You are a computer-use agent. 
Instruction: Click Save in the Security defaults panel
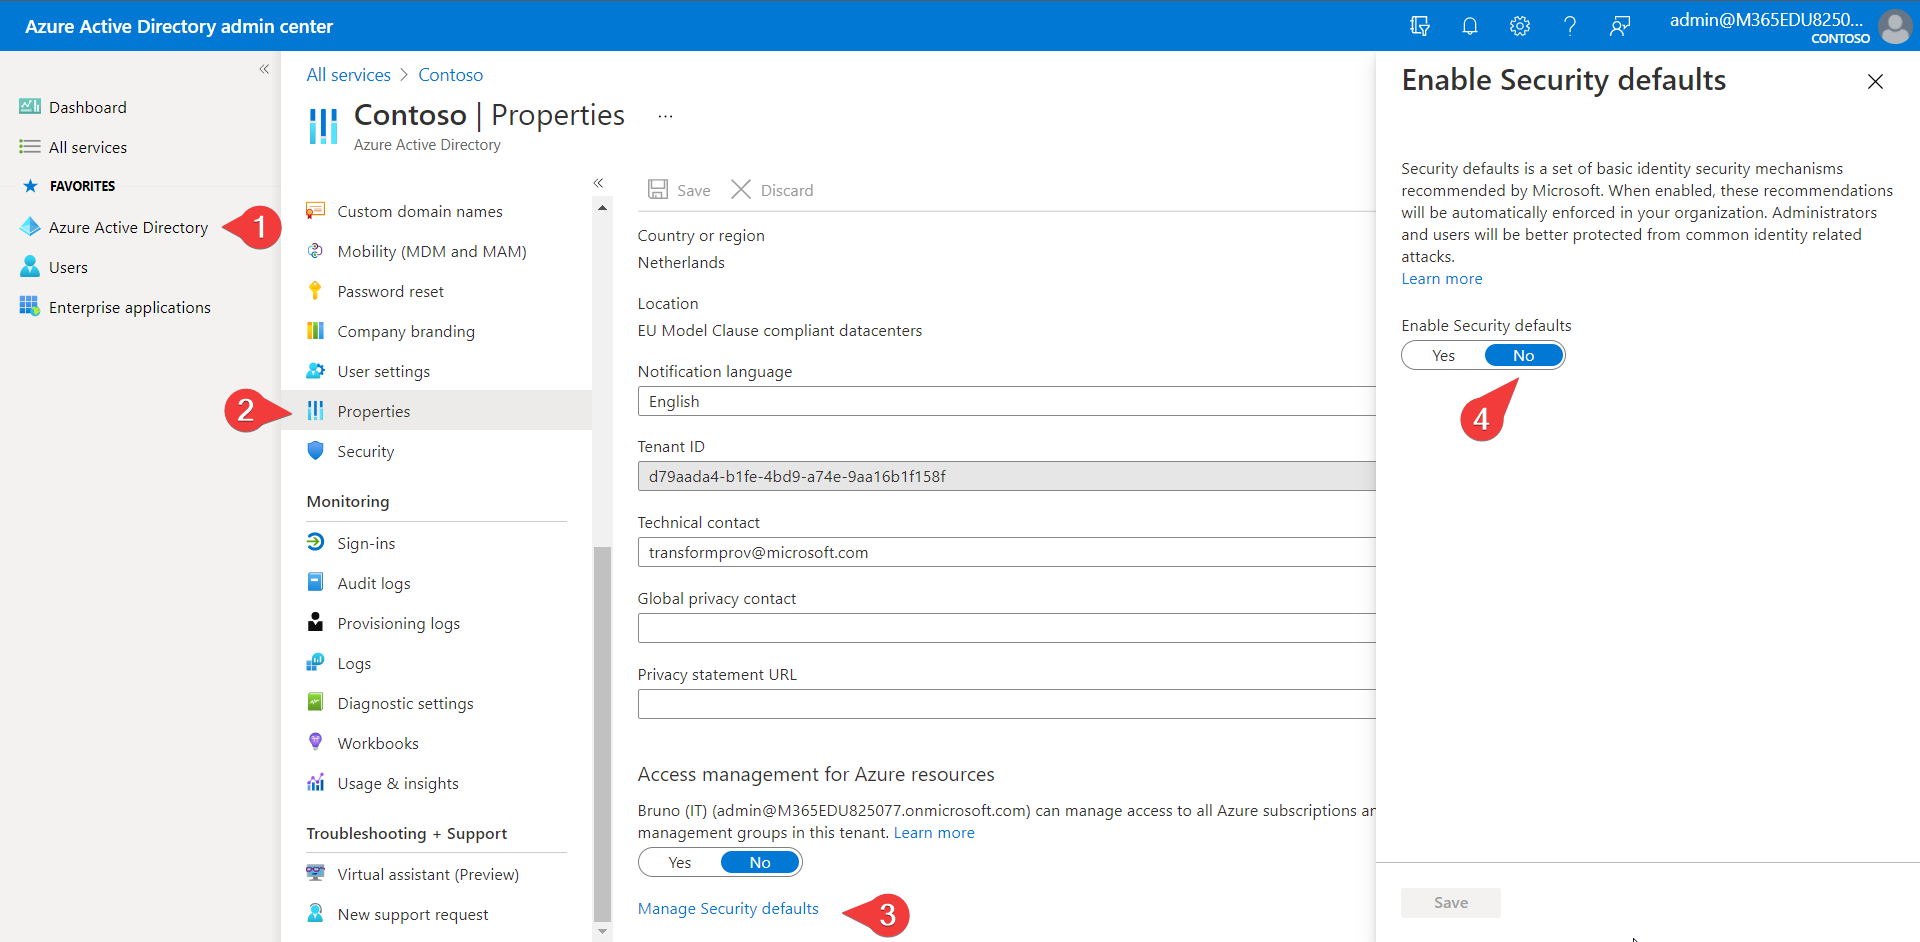pos(1450,903)
